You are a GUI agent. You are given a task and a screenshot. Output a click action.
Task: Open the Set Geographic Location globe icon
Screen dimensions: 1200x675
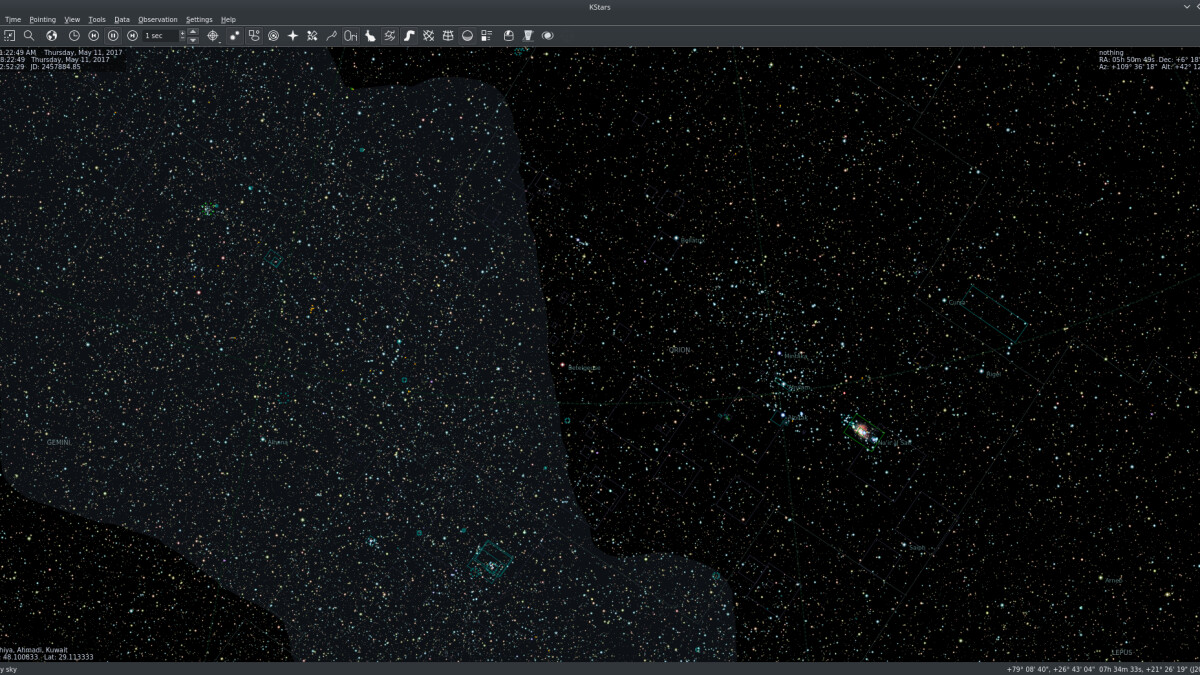tap(51, 36)
